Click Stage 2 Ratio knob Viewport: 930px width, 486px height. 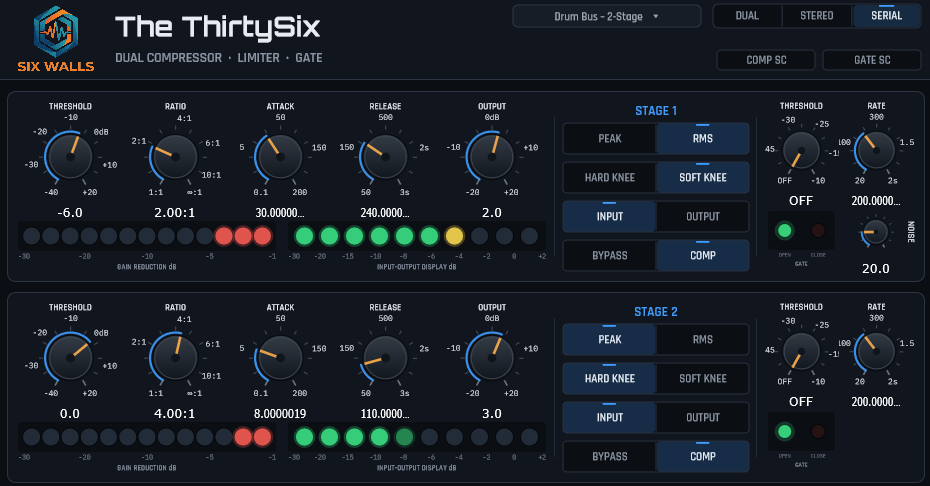pyautogui.click(x=175, y=358)
